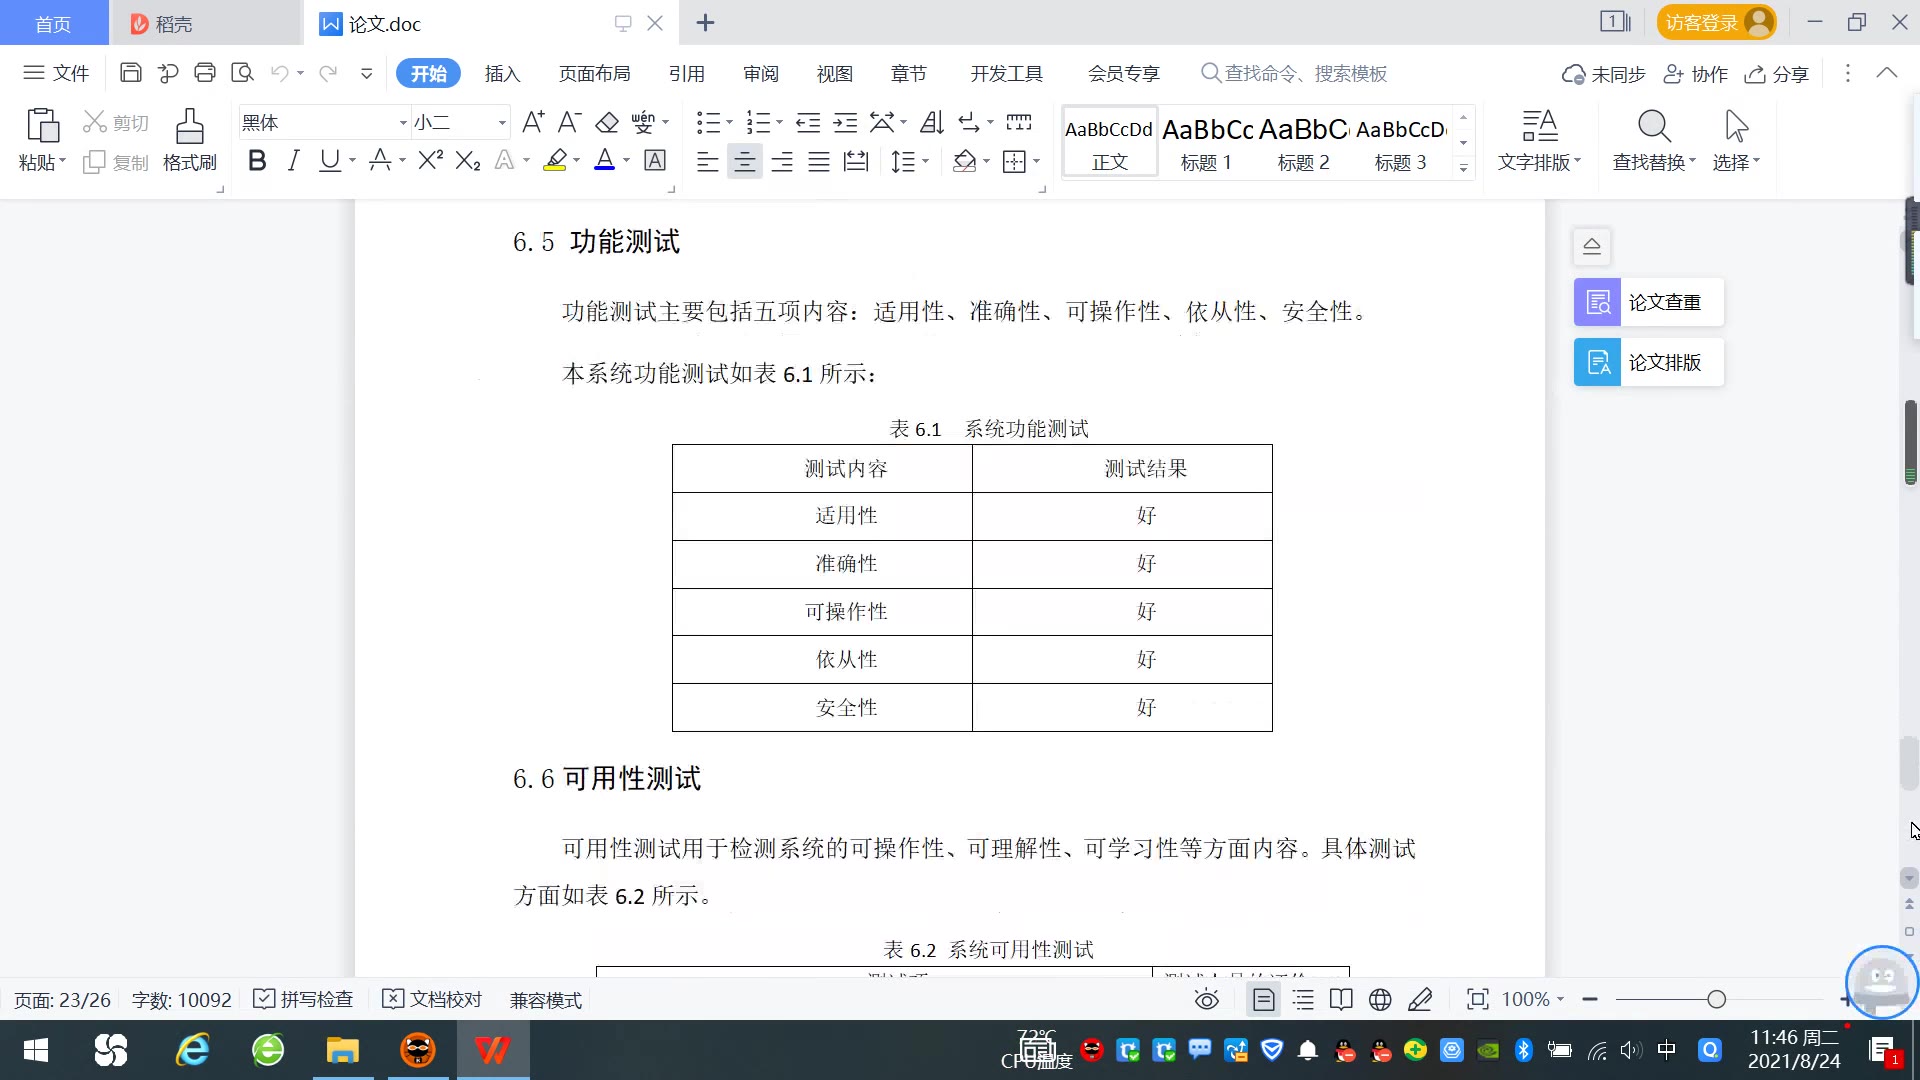This screenshot has height=1080, width=1920.
Task: Expand the styles gallery more arrow
Action: (x=1463, y=168)
